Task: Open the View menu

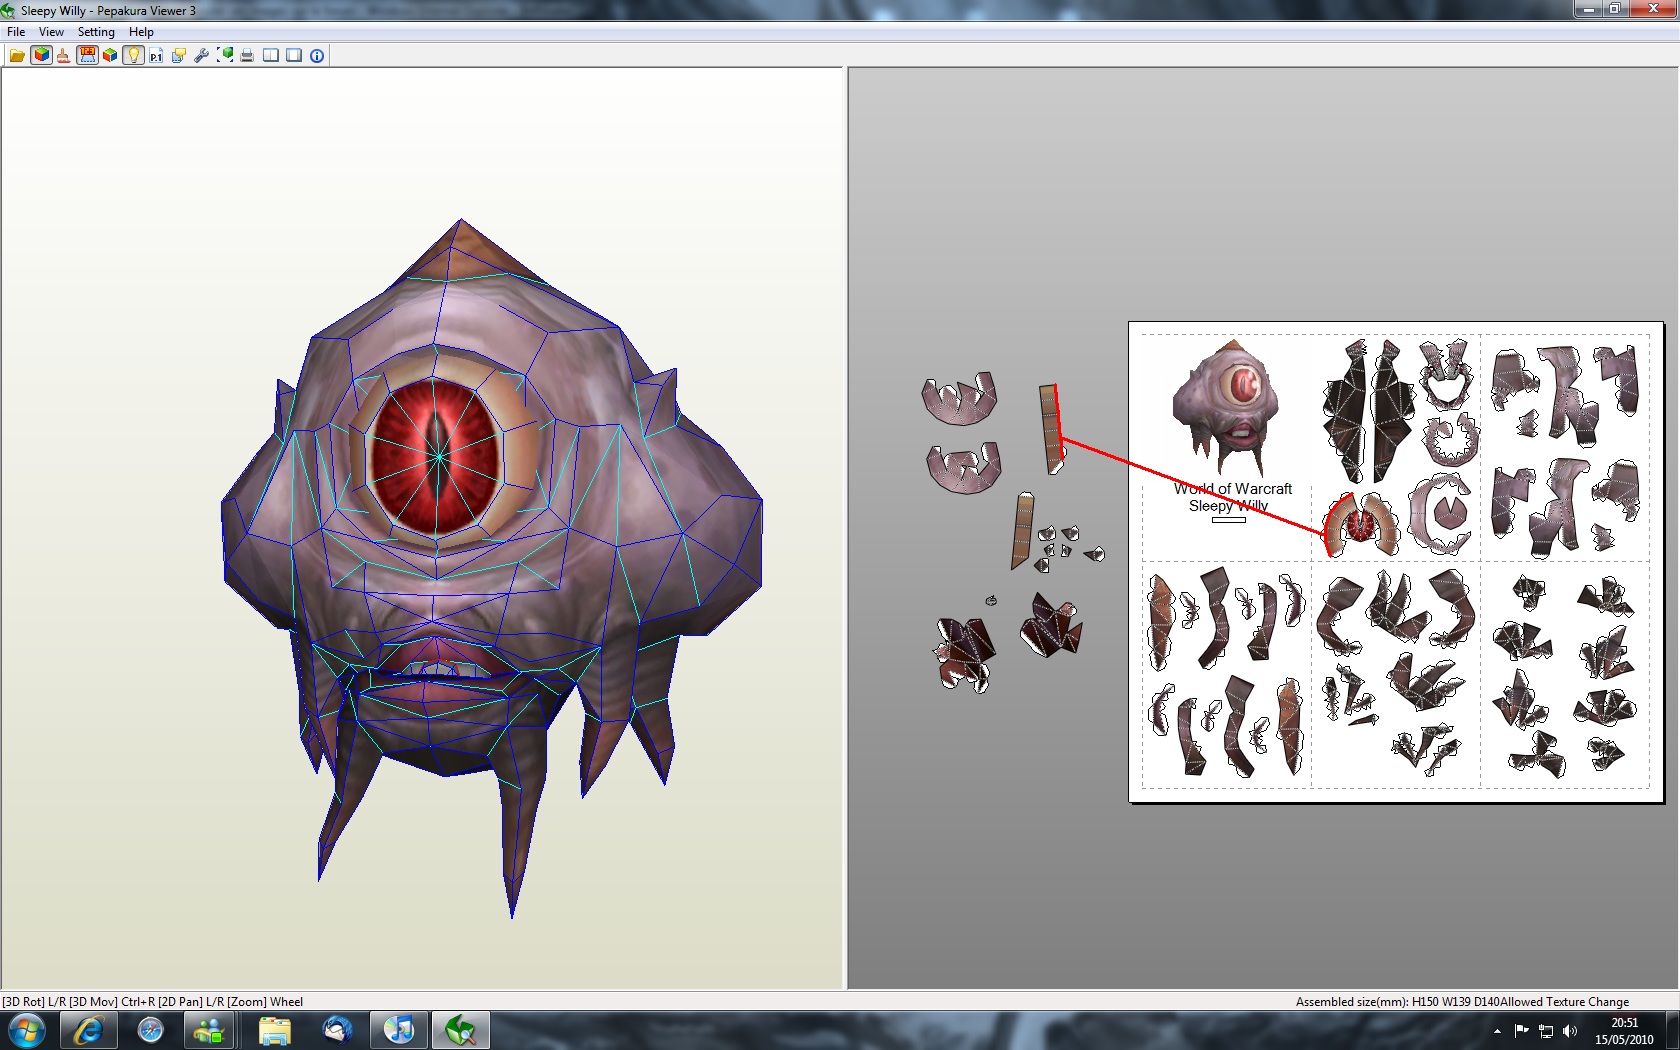Action: pyautogui.click(x=51, y=32)
